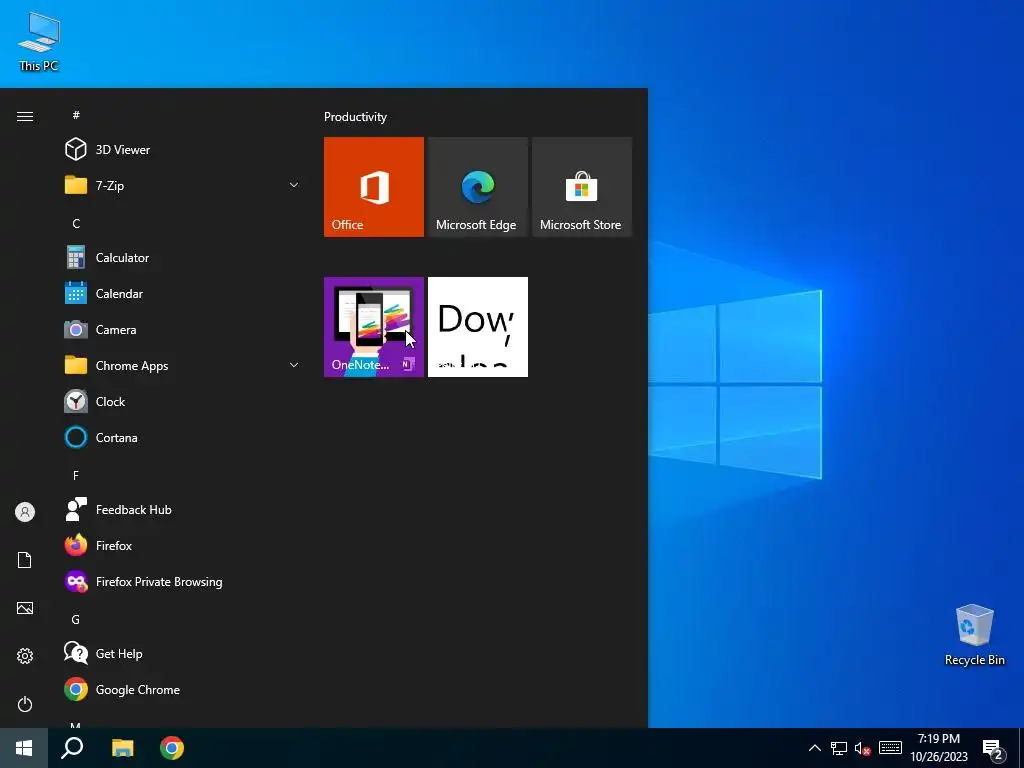Image resolution: width=1024 pixels, height=768 pixels.
Task: Open the Office tile
Action: [374, 187]
